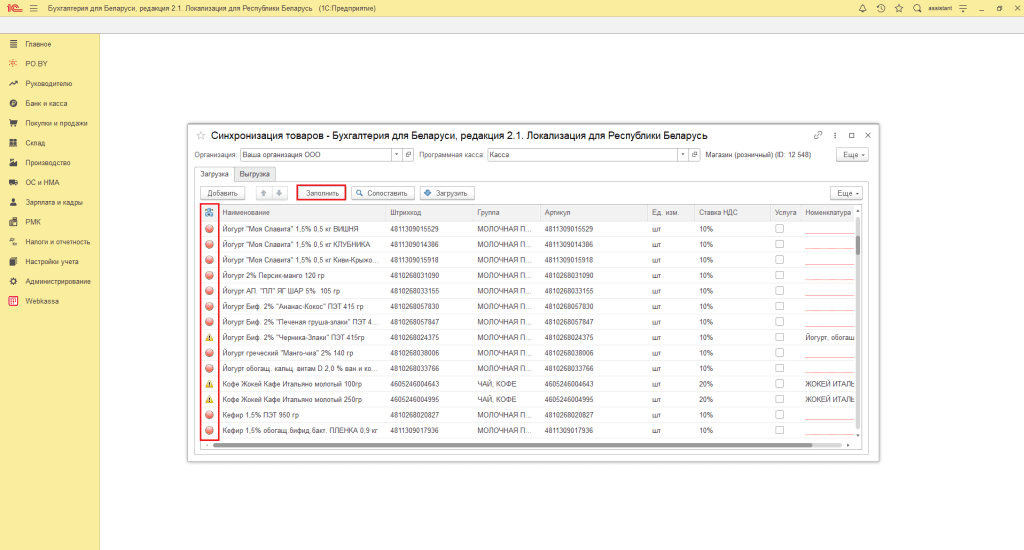Click the Организация input field
Image resolution: width=1024 pixels, height=550 pixels.
point(316,155)
